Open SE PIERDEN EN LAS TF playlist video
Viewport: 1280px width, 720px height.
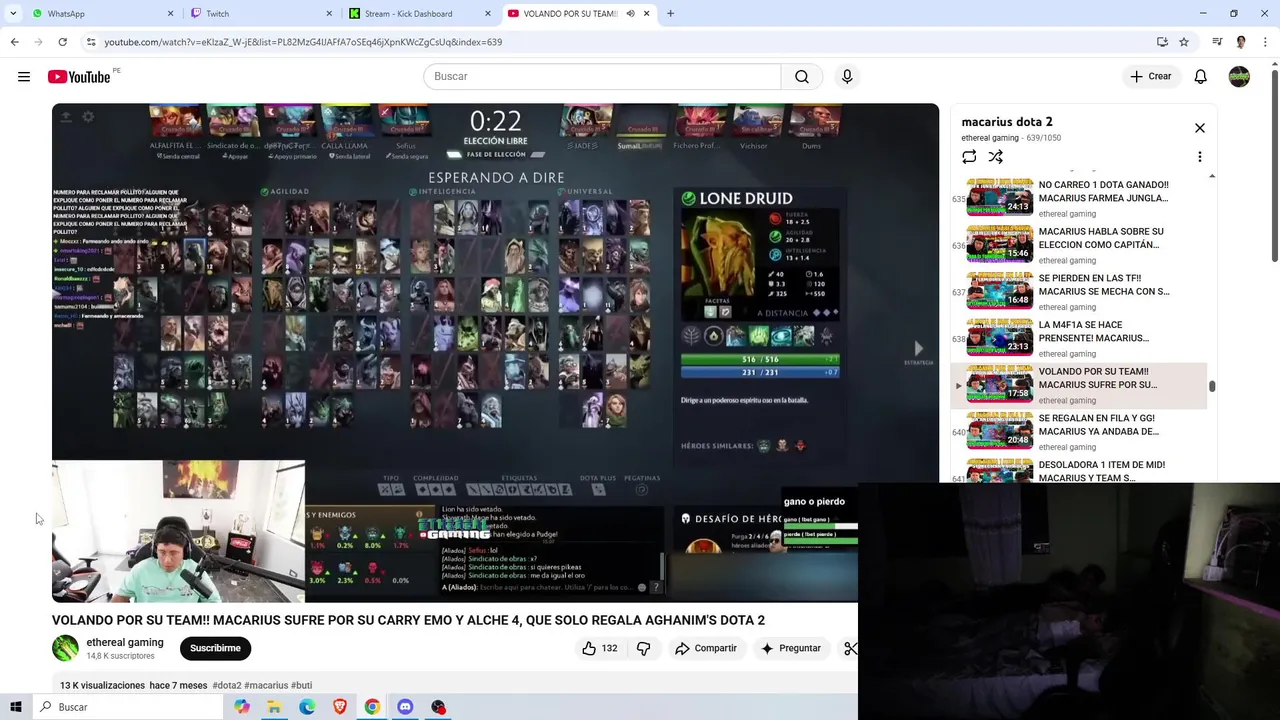pos(1080,290)
